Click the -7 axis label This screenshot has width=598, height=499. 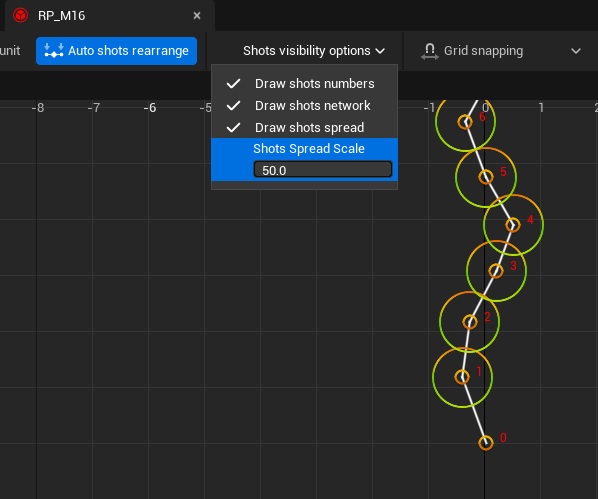[94, 108]
